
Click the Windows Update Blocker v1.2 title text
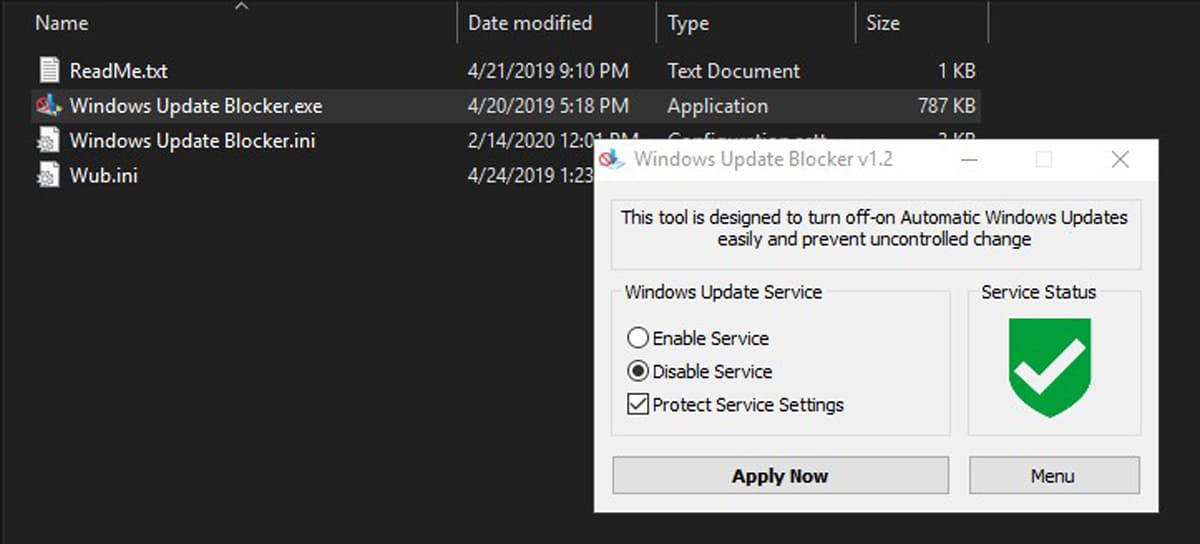click(763, 159)
